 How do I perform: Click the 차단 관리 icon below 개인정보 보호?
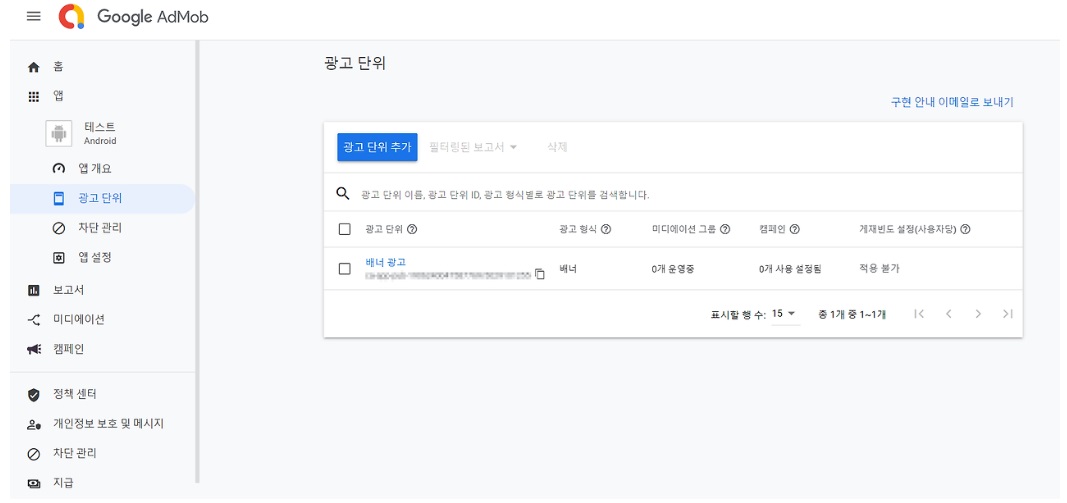(33, 453)
